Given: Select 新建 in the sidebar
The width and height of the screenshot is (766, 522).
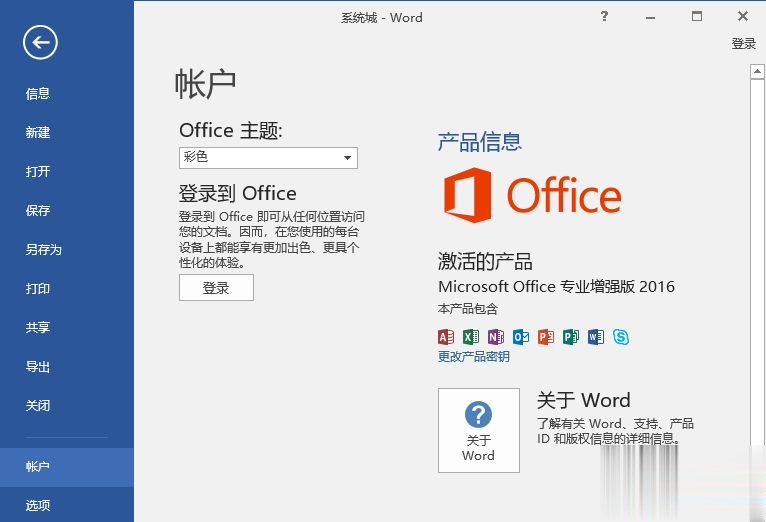Looking at the screenshot, I should coord(38,133).
